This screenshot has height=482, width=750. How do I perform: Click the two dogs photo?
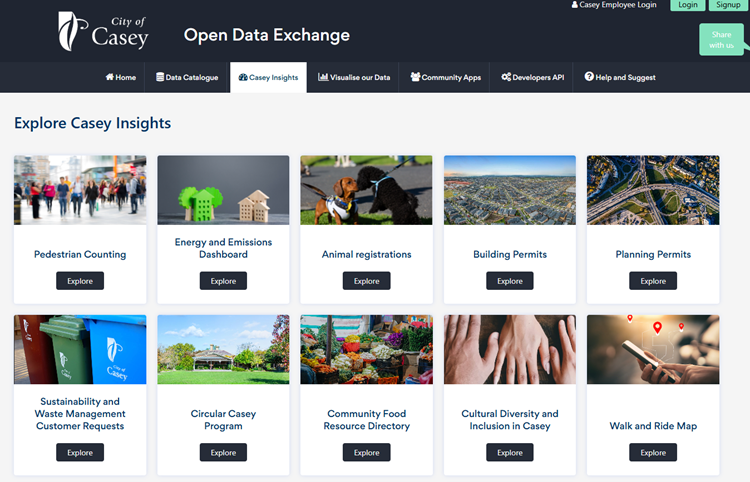(x=366, y=190)
